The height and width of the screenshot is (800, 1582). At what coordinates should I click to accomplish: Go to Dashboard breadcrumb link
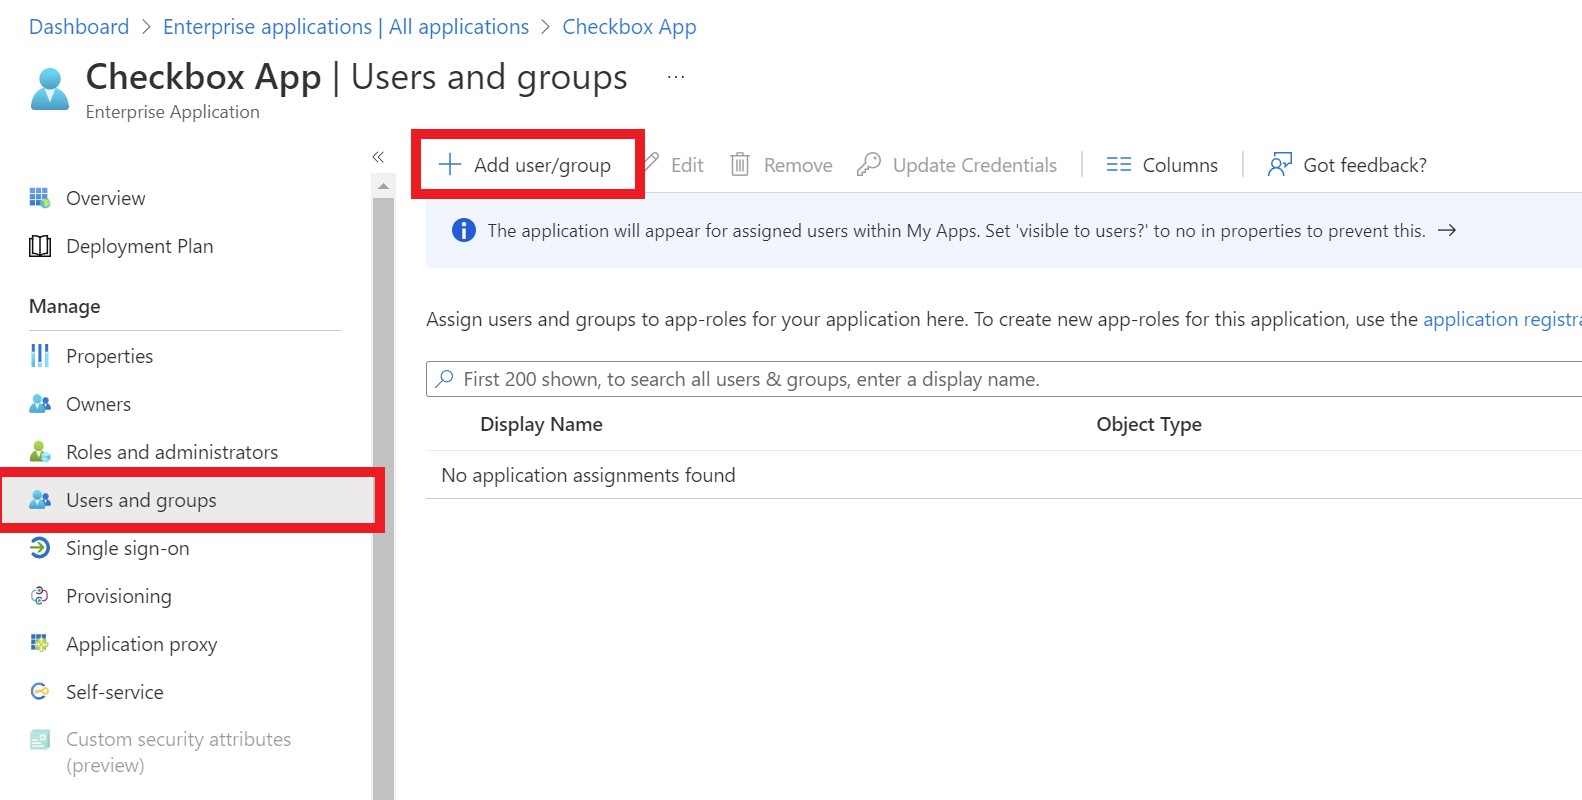tap(79, 27)
